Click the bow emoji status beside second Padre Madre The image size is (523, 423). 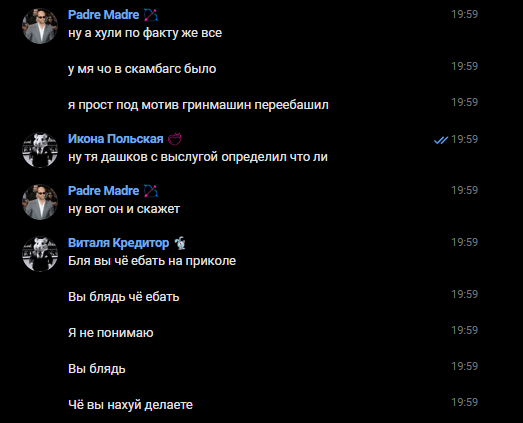[x=151, y=191]
